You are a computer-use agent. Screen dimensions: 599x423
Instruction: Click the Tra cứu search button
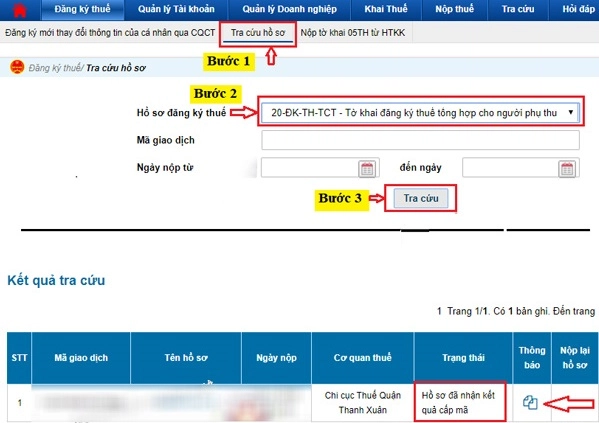(x=421, y=198)
